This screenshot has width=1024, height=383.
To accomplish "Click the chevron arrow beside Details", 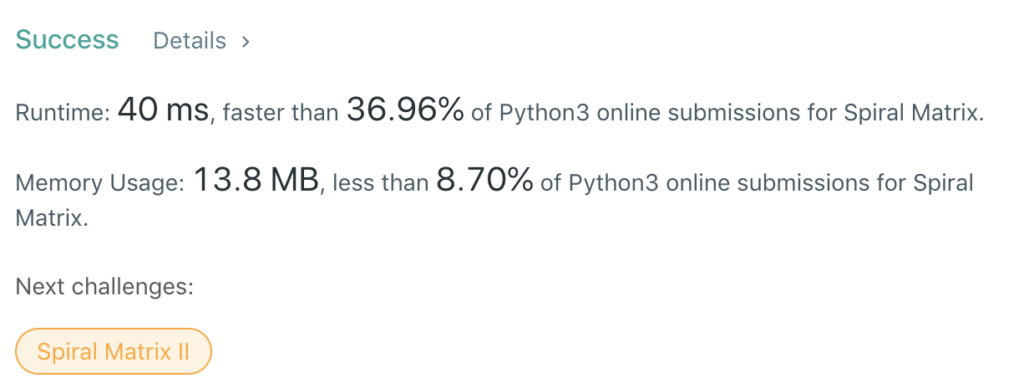I will click(x=246, y=41).
